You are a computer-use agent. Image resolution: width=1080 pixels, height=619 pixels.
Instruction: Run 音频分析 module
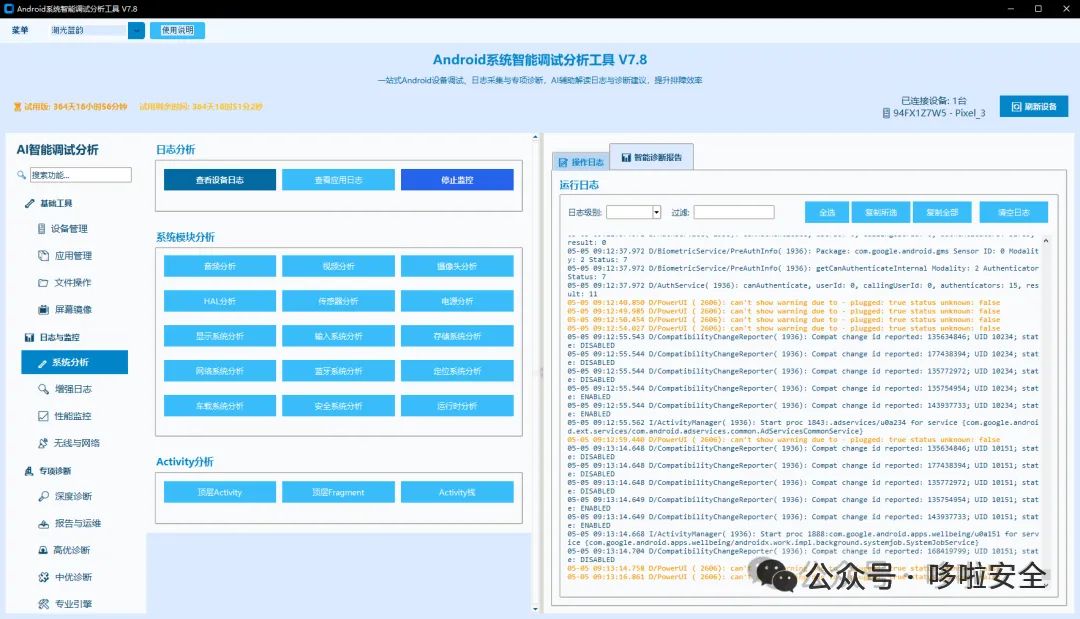[220, 266]
